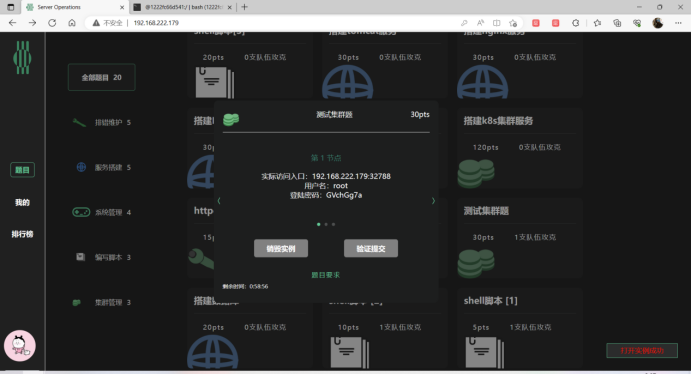
Task: Reload the current page
Action: (x=52, y=23)
